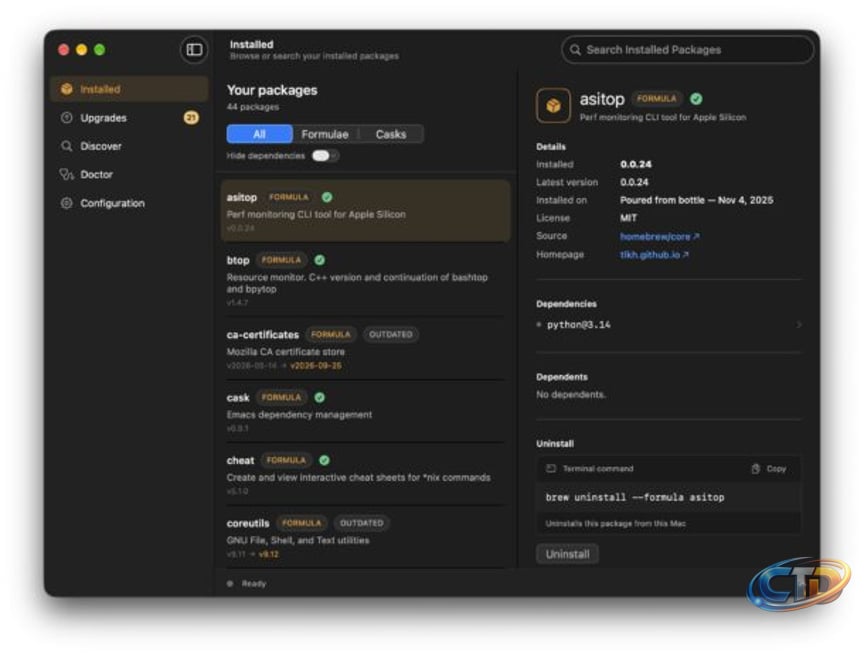Switch to the Formulae filter tab

click(325, 134)
